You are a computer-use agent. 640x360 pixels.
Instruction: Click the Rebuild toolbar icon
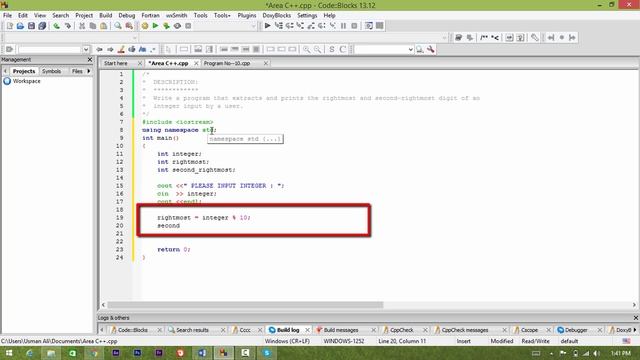coord(177,26)
